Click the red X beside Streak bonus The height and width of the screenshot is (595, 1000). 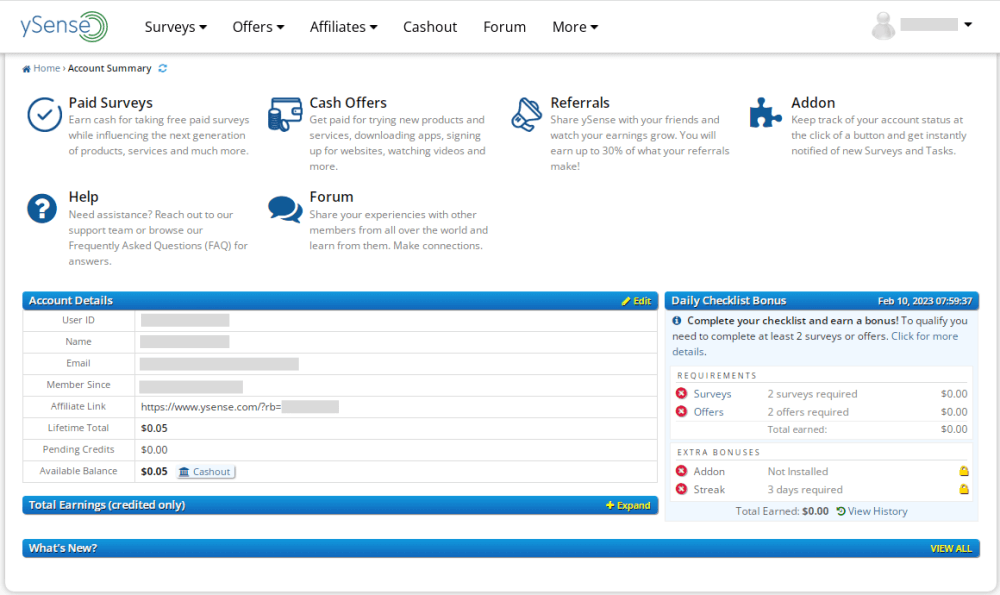pyautogui.click(x=681, y=489)
